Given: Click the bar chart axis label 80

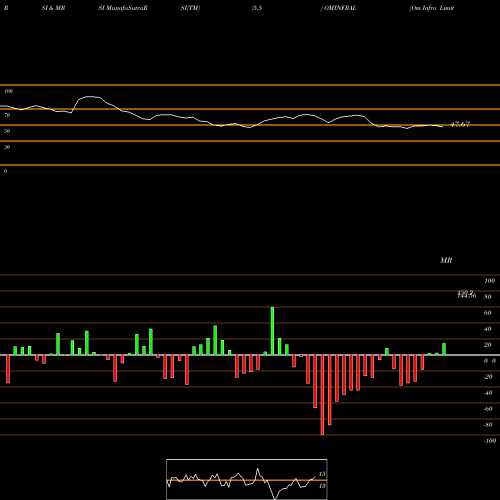Looking at the screenshot, I should (x=488, y=297).
